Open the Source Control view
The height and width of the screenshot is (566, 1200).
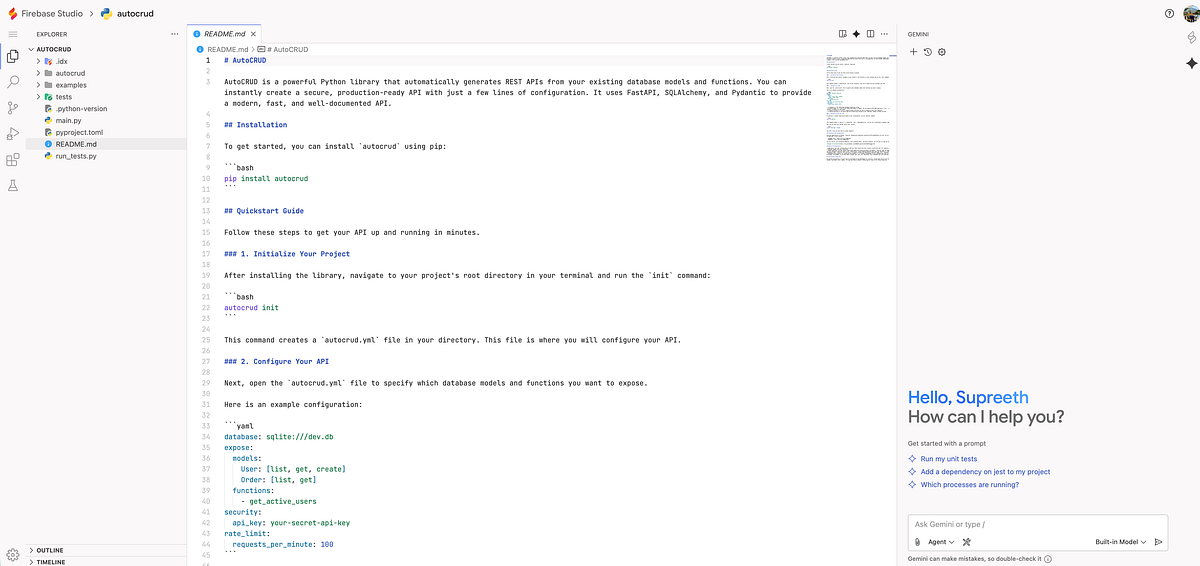[x=13, y=108]
